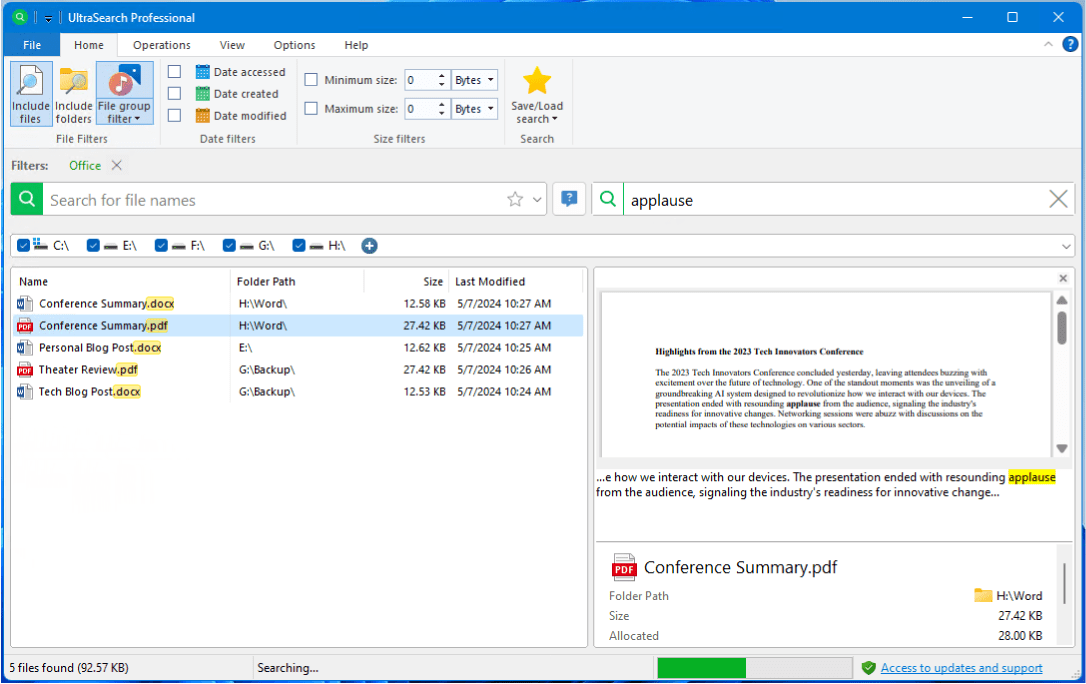Expand the drive list chevron

pyautogui.click(x=1066, y=246)
